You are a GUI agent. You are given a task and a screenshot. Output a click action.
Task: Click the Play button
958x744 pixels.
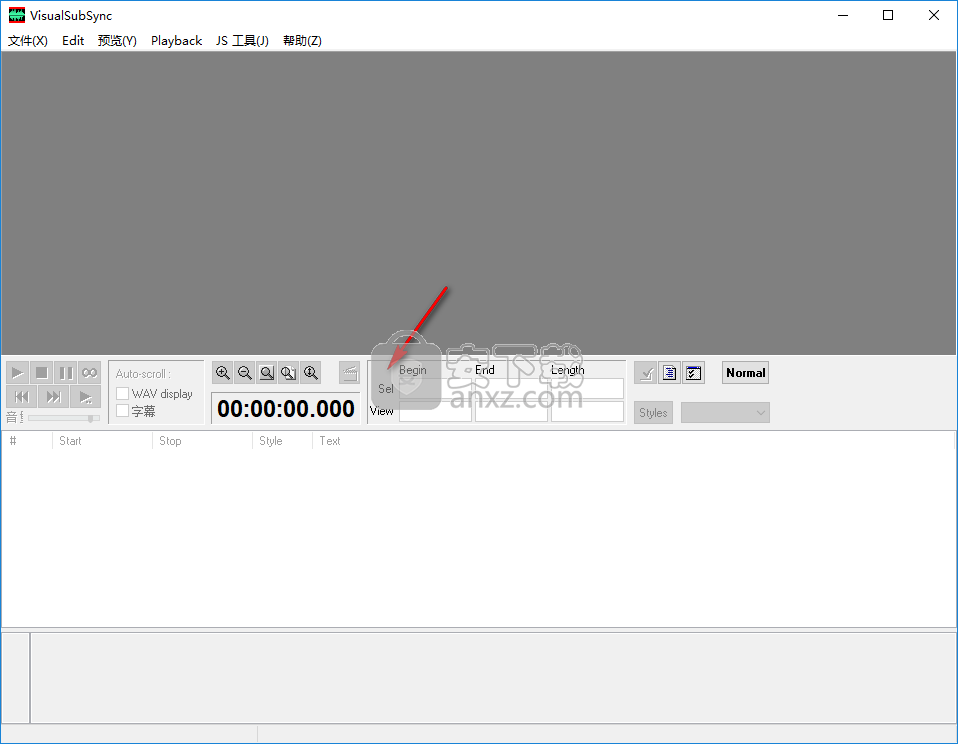click(18, 373)
